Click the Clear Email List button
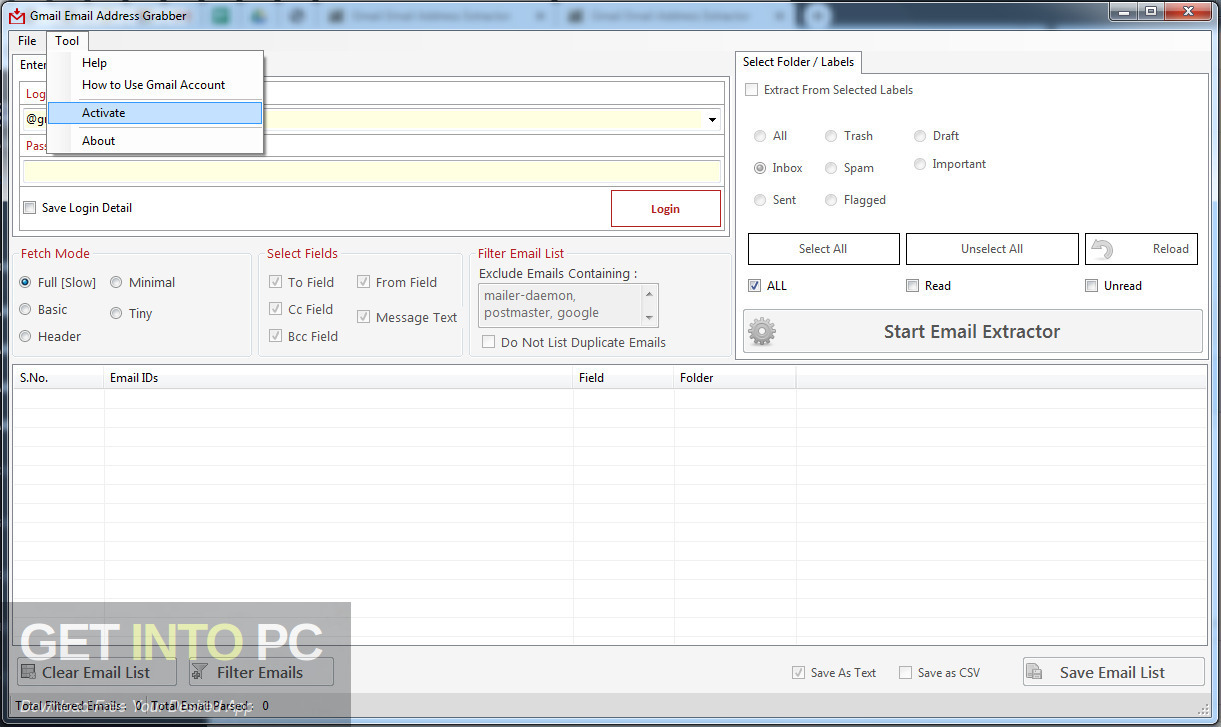The width and height of the screenshot is (1221, 727). (x=96, y=672)
